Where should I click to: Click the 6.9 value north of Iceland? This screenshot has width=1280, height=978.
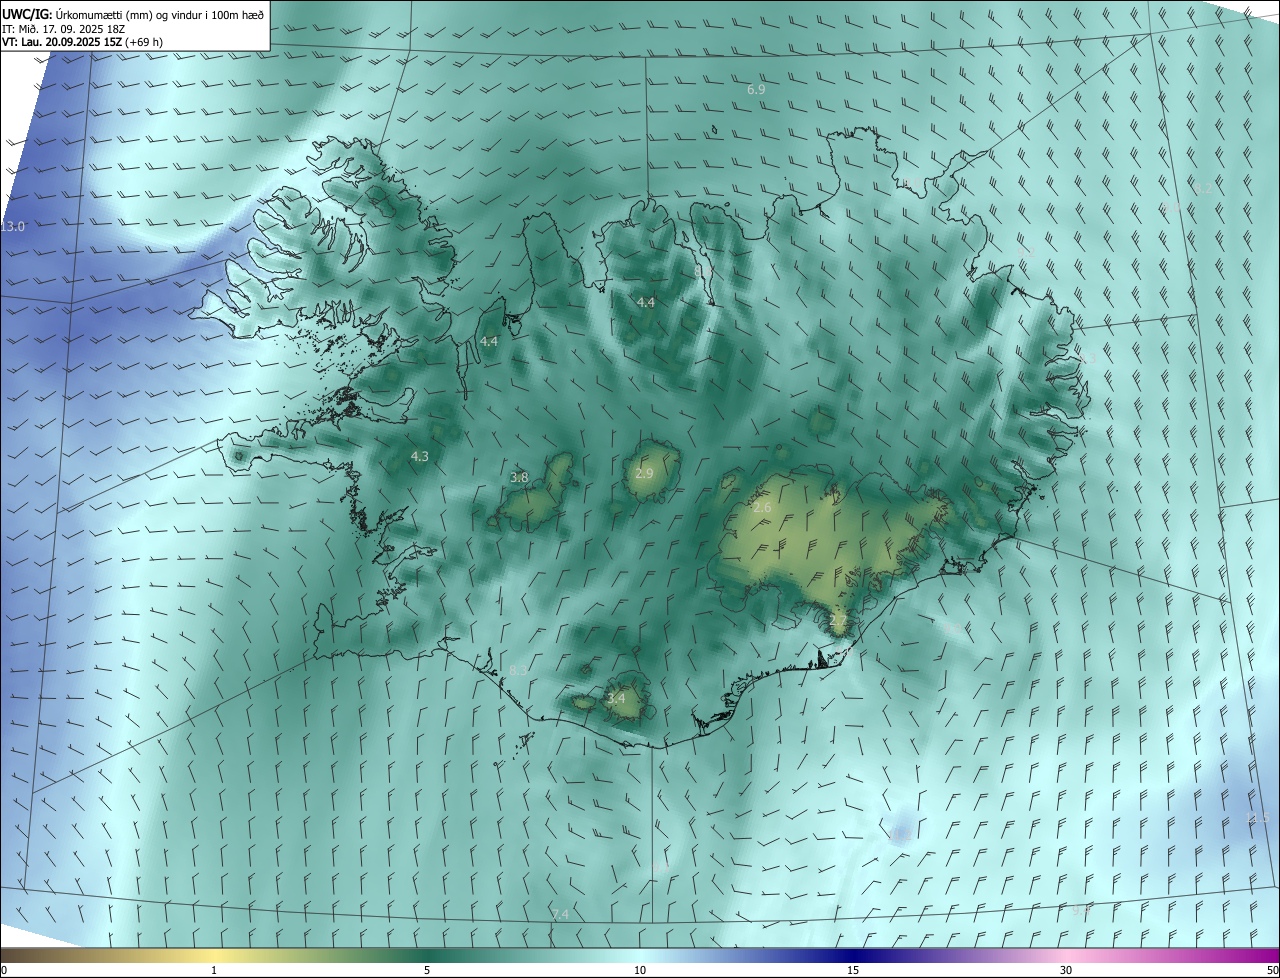click(x=756, y=90)
